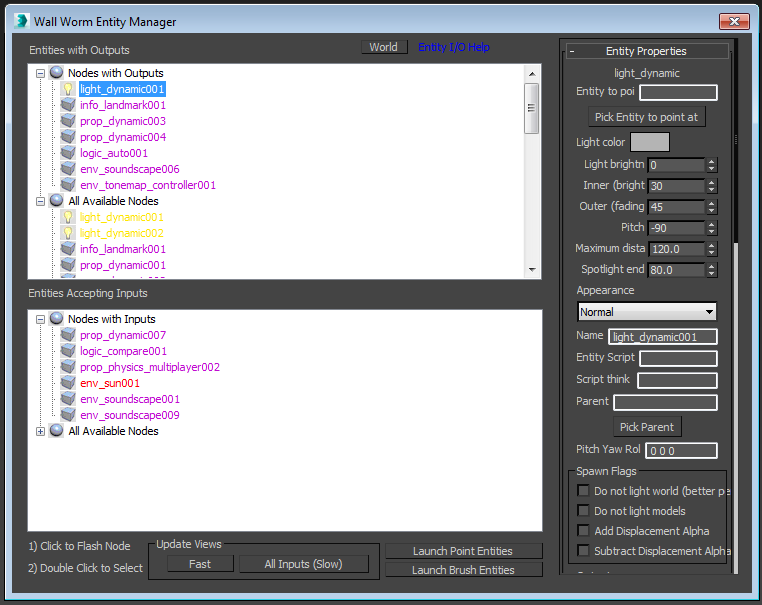Image resolution: width=762 pixels, height=605 pixels.
Task: Click the Pitch Yaw Roll field
Action: (681, 450)
